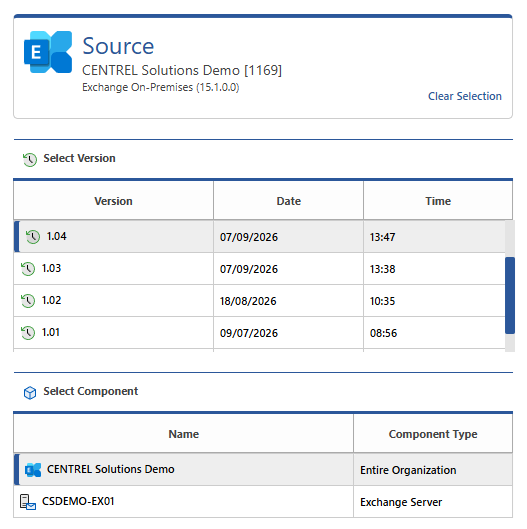The width and height of the screenshot is (527, 529).
Task: Sort by the Date column header
Action: (288, 201)
